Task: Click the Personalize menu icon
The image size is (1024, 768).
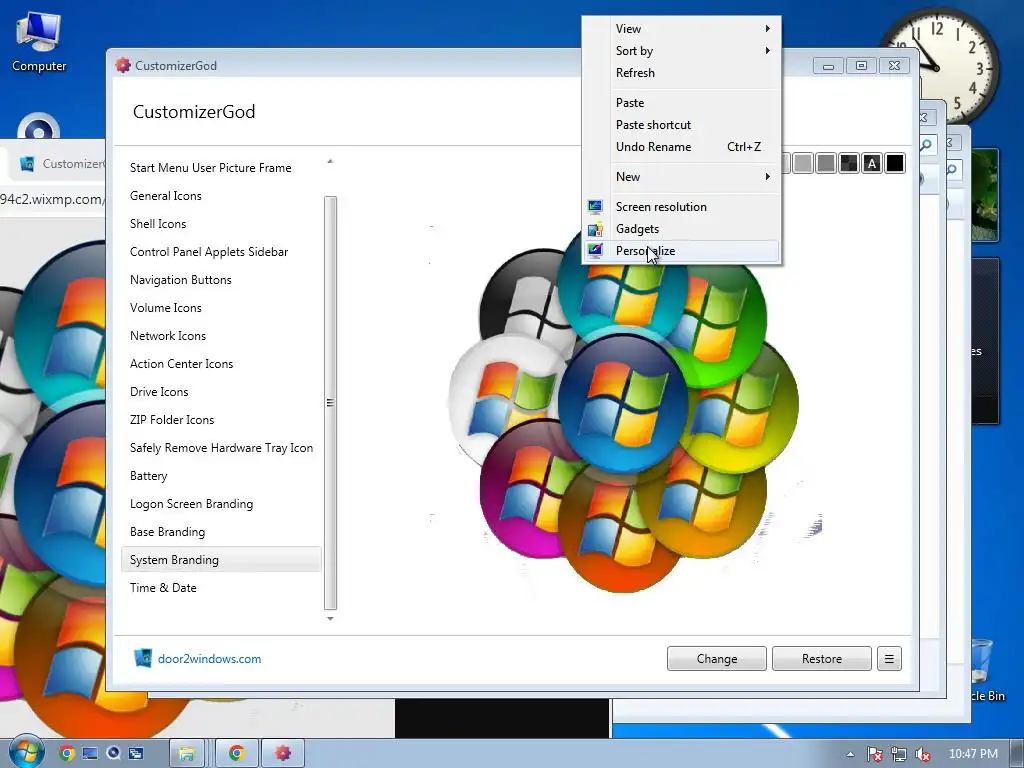Action: click(595, 251)
